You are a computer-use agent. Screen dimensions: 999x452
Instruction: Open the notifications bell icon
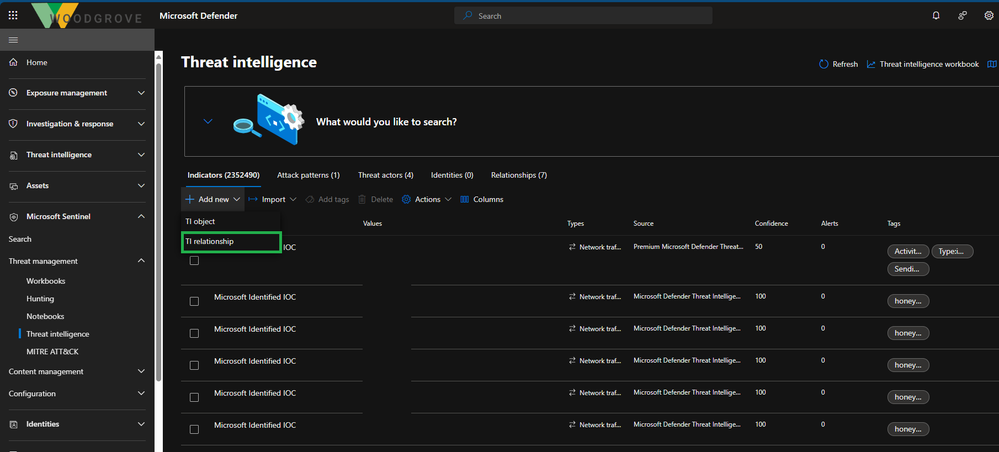935,16
